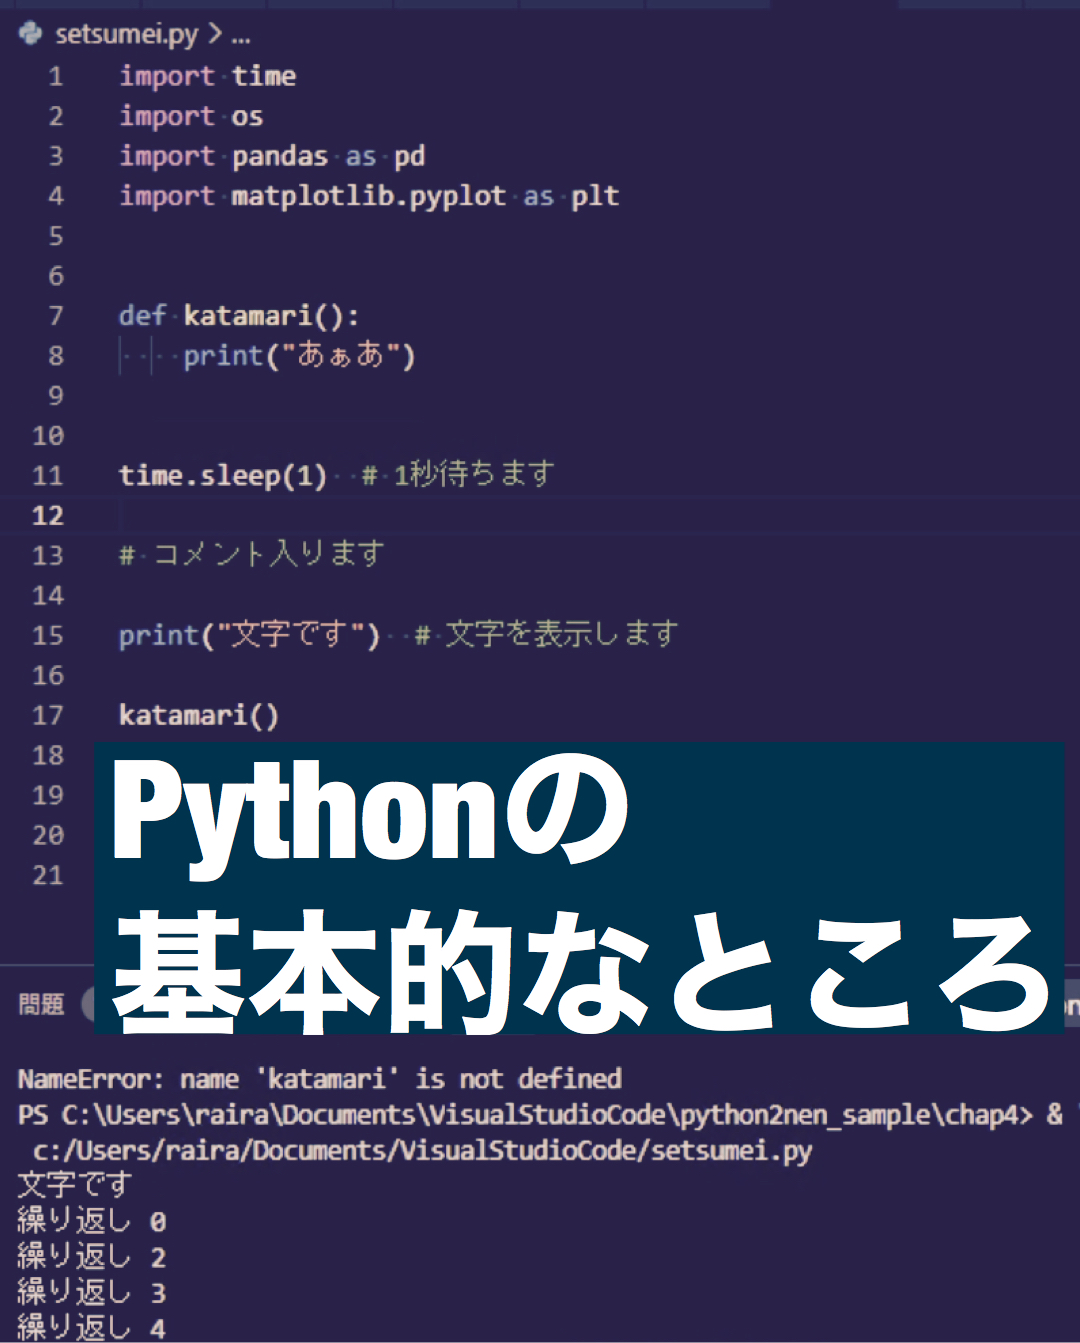Click the '文字です' terminal output line
Viewport: 1080px width, 1343px height.
[75, 1185]
